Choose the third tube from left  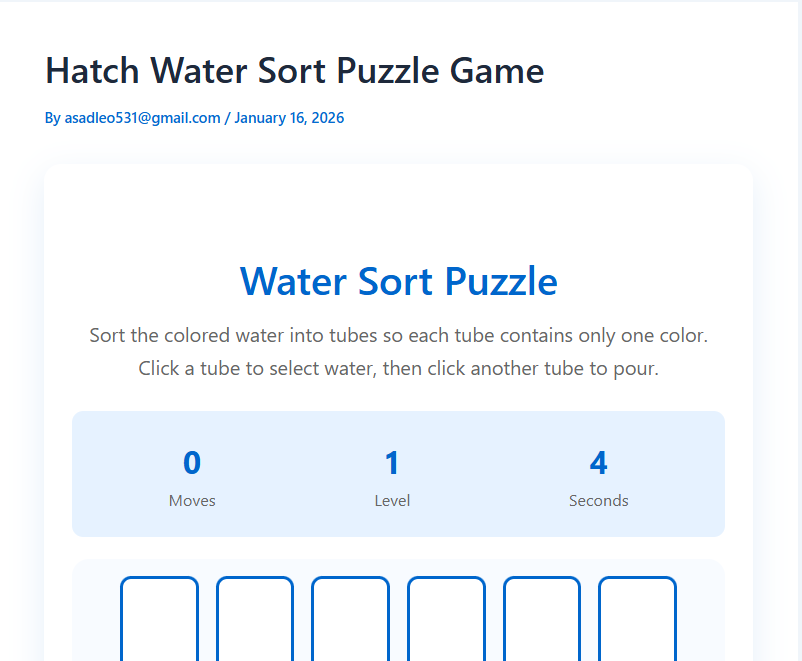pyautogui.click(x=350, y=618)
